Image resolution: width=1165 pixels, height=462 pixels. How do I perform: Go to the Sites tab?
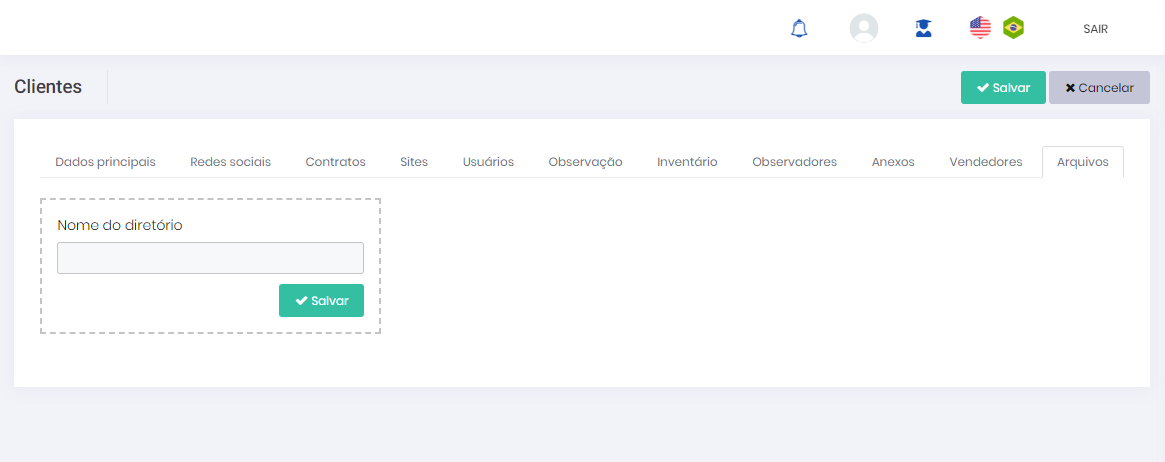tap(414, 162)
